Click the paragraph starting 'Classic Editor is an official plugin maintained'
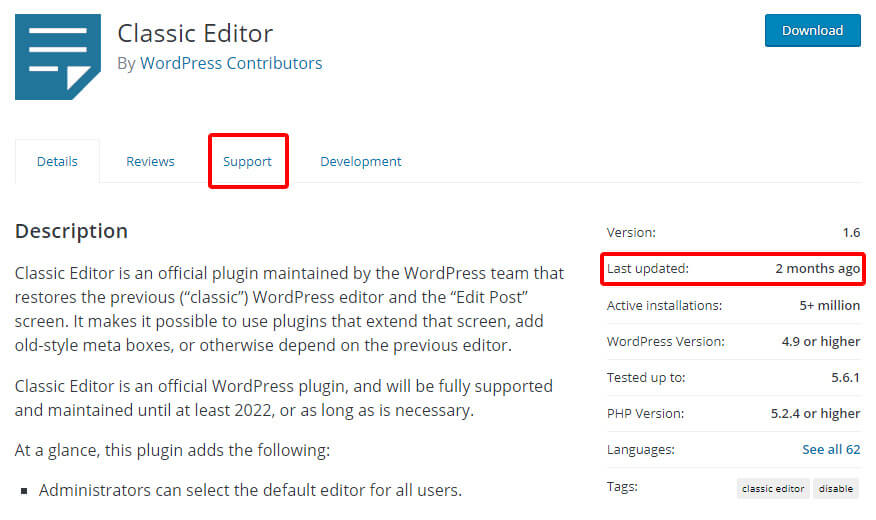This screenshot has width=876, height=520. [x=289, y=309]
